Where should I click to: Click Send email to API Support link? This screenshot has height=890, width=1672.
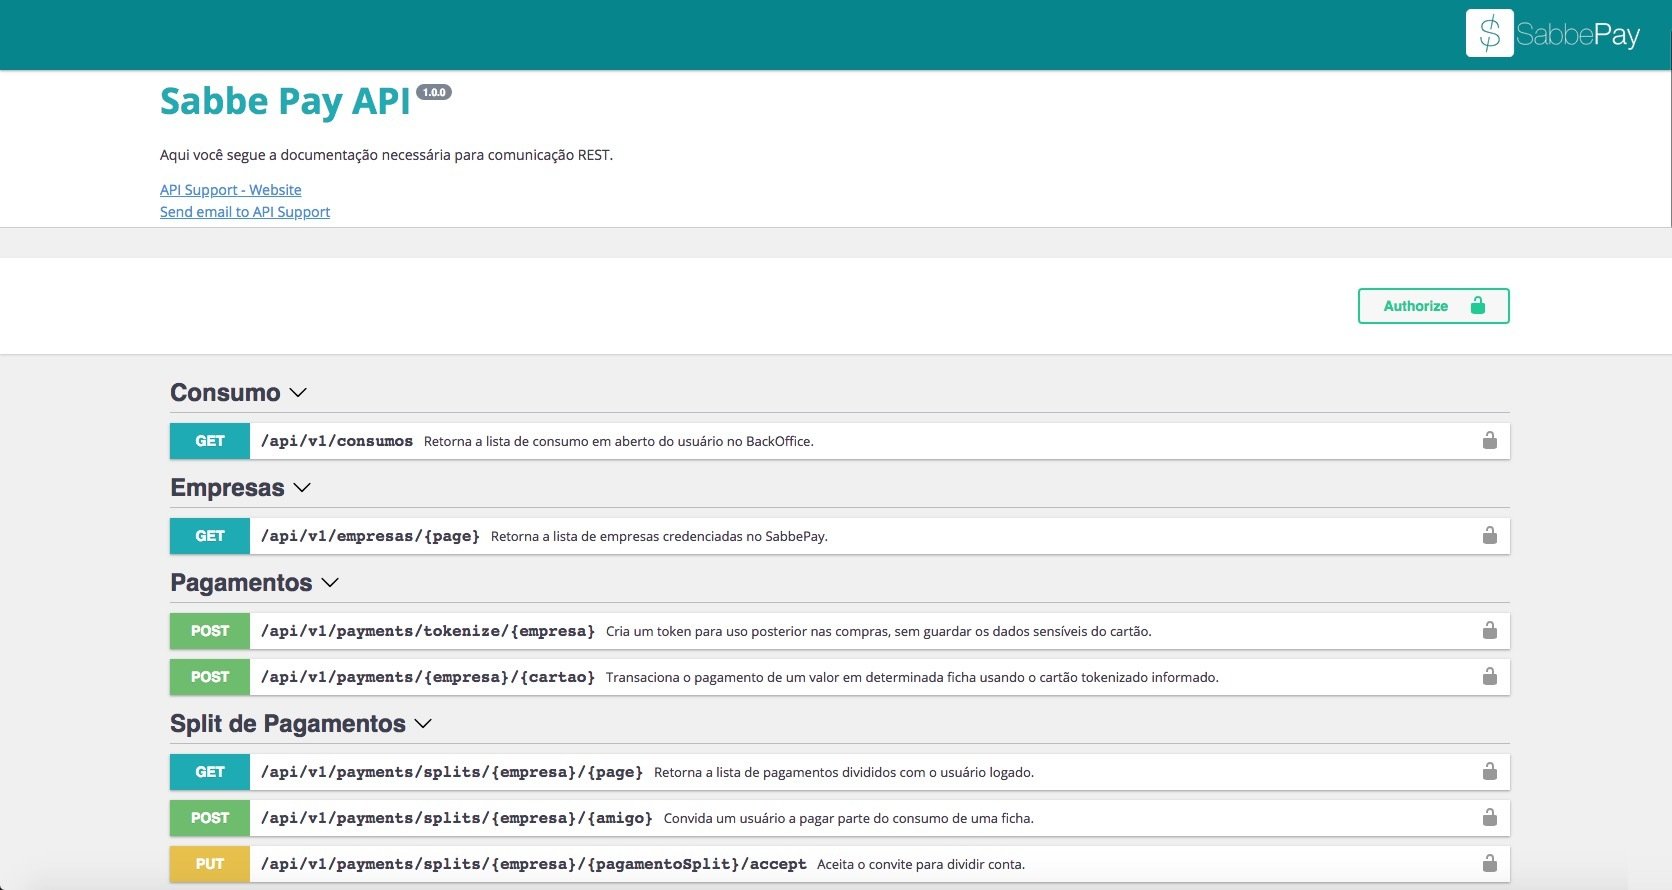pos(245,212)
